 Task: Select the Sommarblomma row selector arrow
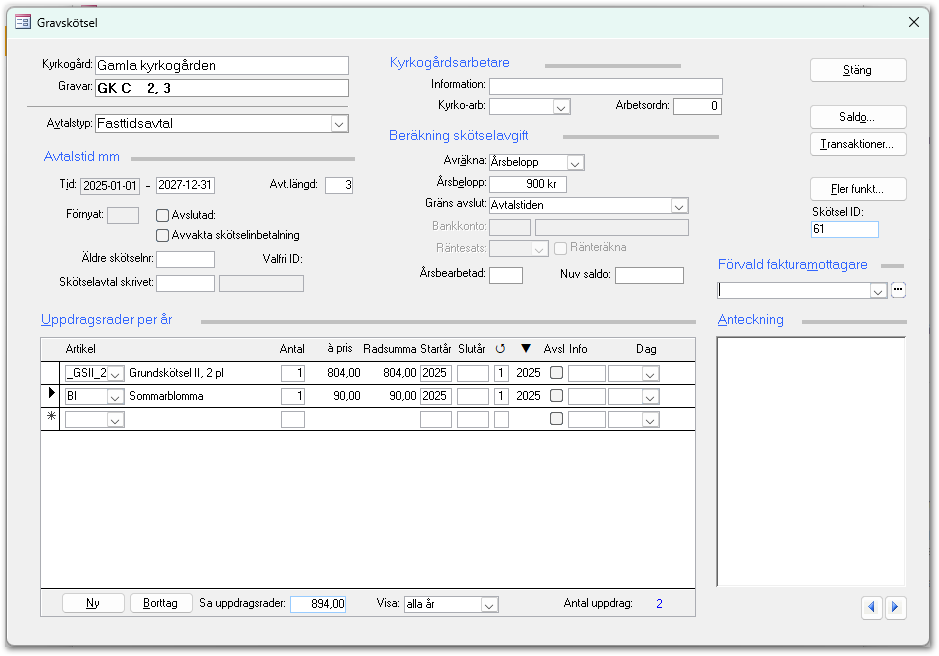(51, 394)
